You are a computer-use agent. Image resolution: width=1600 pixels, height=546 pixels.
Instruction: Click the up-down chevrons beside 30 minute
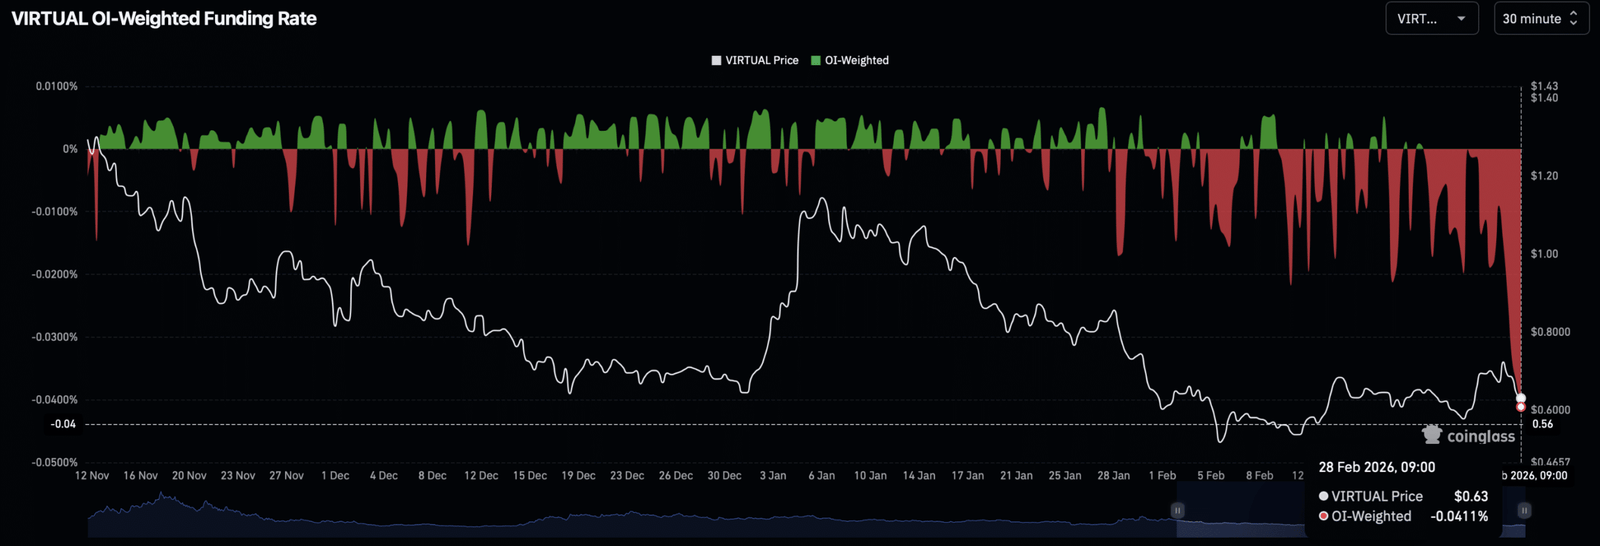click(1573, 19)
